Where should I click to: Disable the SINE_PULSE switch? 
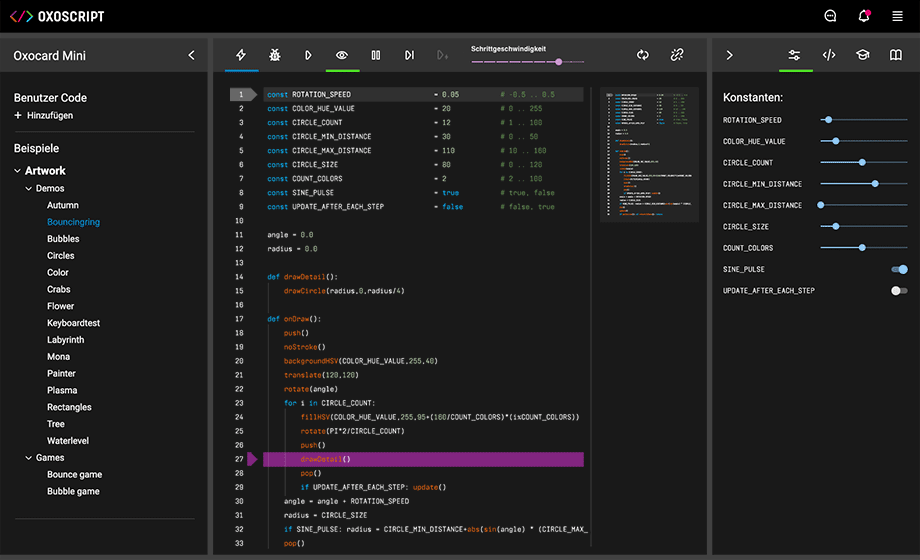pyautogui.click(x=899, y=269)
